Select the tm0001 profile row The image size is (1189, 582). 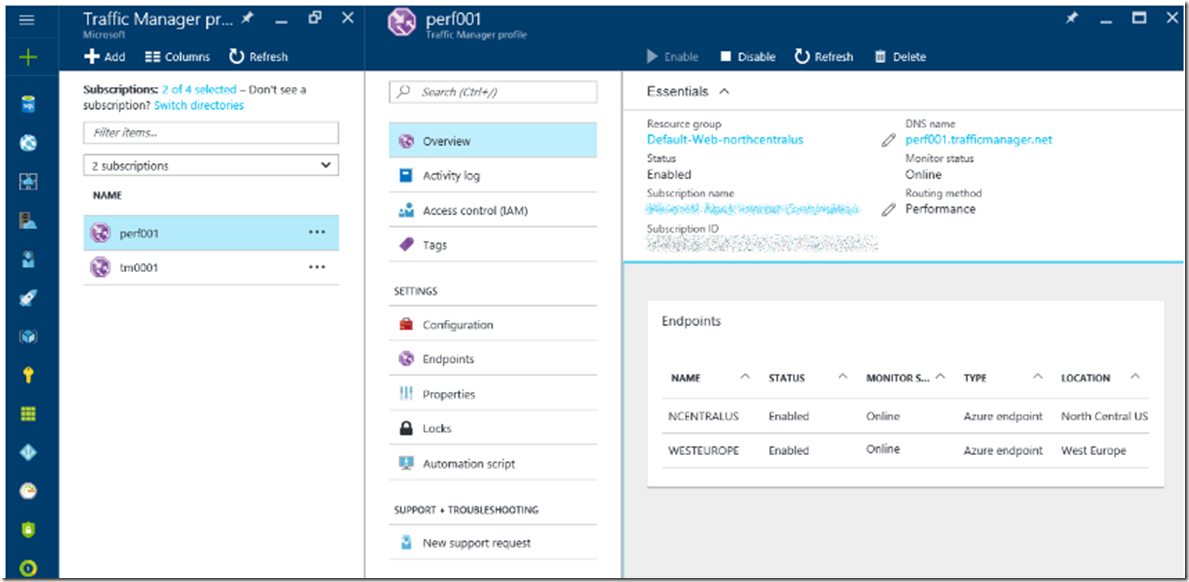pos(211,268)
